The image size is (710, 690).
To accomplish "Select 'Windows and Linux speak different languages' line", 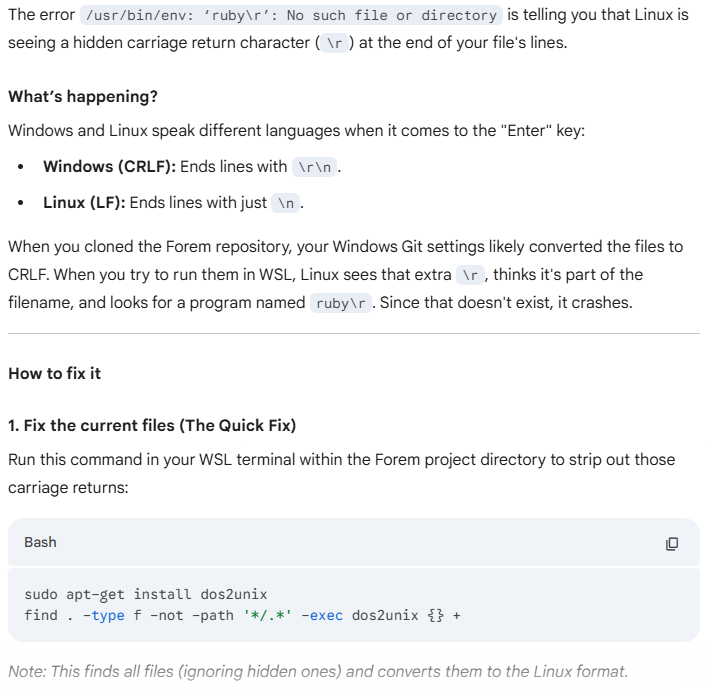I will coord(297,131).
